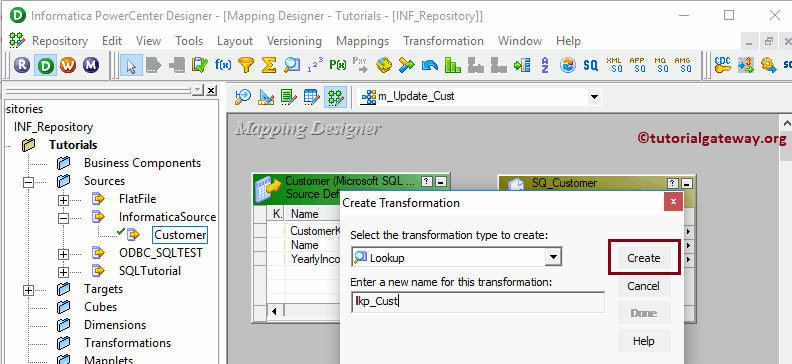Viewport: 792px width, 364px height.
Task: Select the arrow pointer tool
Action: pos(131,65)
